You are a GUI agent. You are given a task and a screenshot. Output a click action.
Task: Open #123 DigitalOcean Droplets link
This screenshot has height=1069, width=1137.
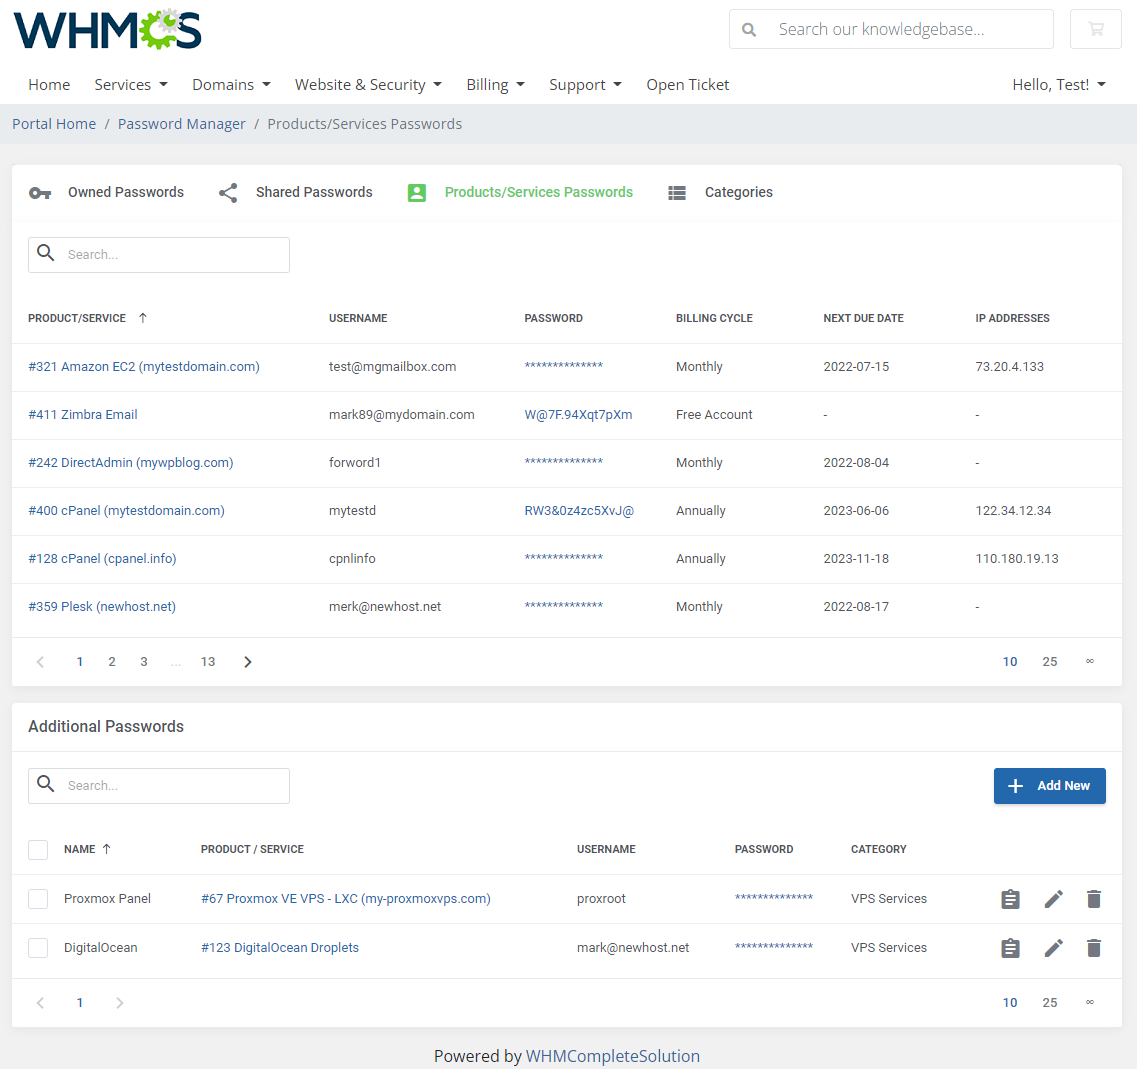(x=280, y=948)
